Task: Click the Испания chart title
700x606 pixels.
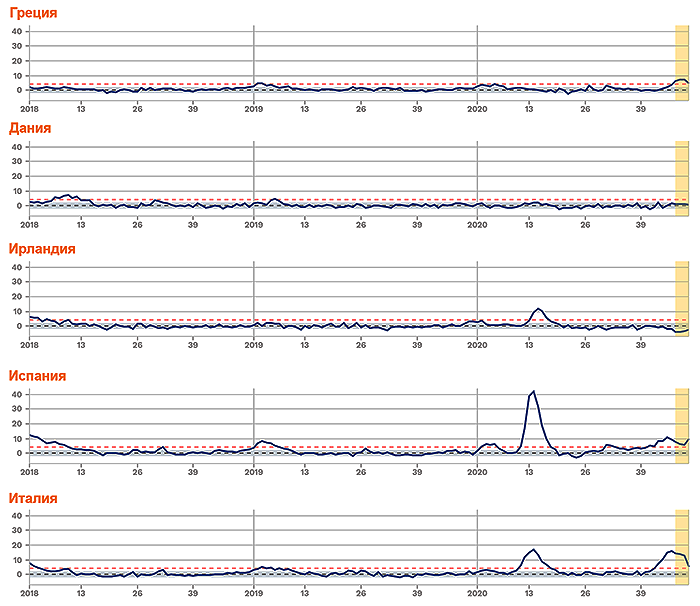Action: (x=38, y=376)
